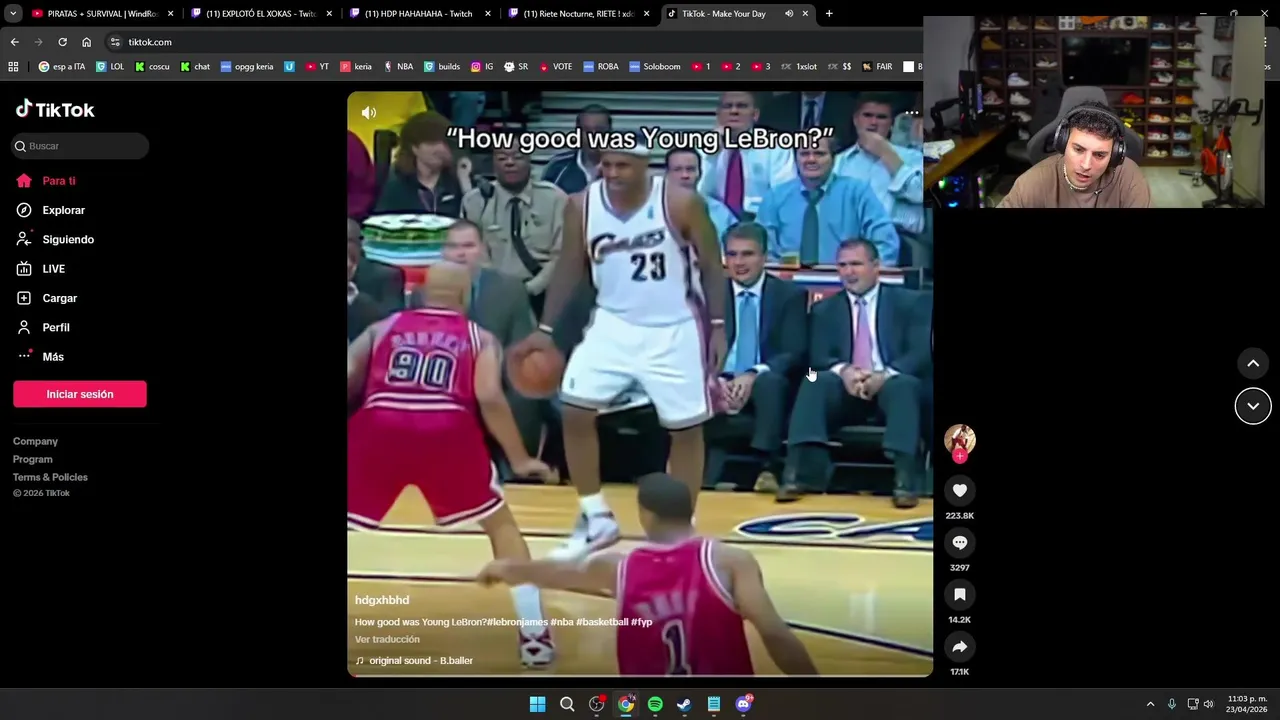1280x720 pixels.
Task: Open the IG bookmark
Action: pos(482,67)
